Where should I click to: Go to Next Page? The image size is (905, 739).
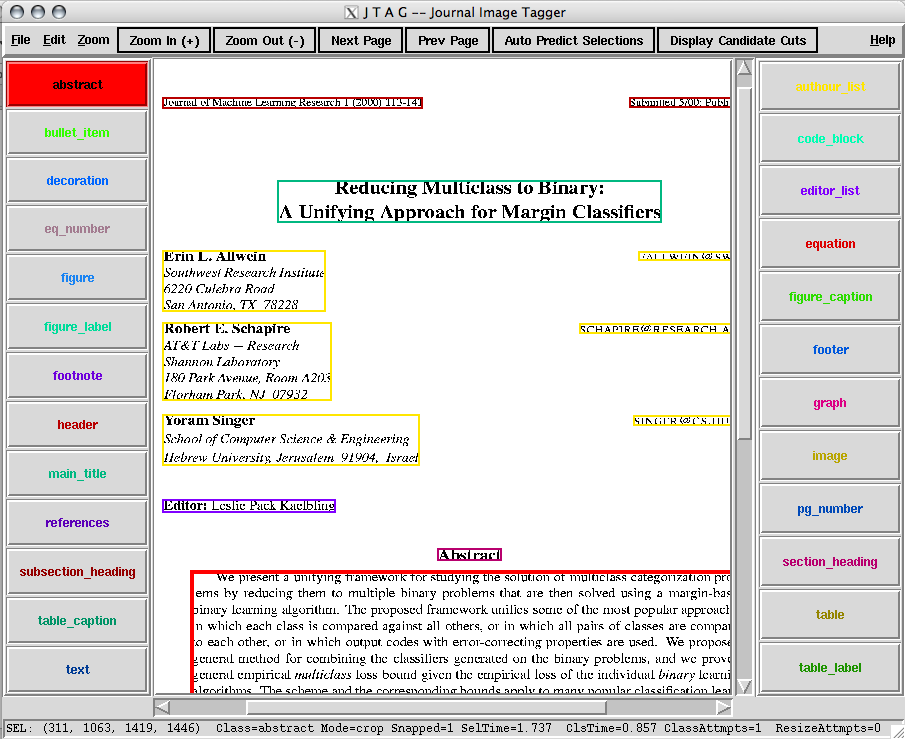[361, 40]
